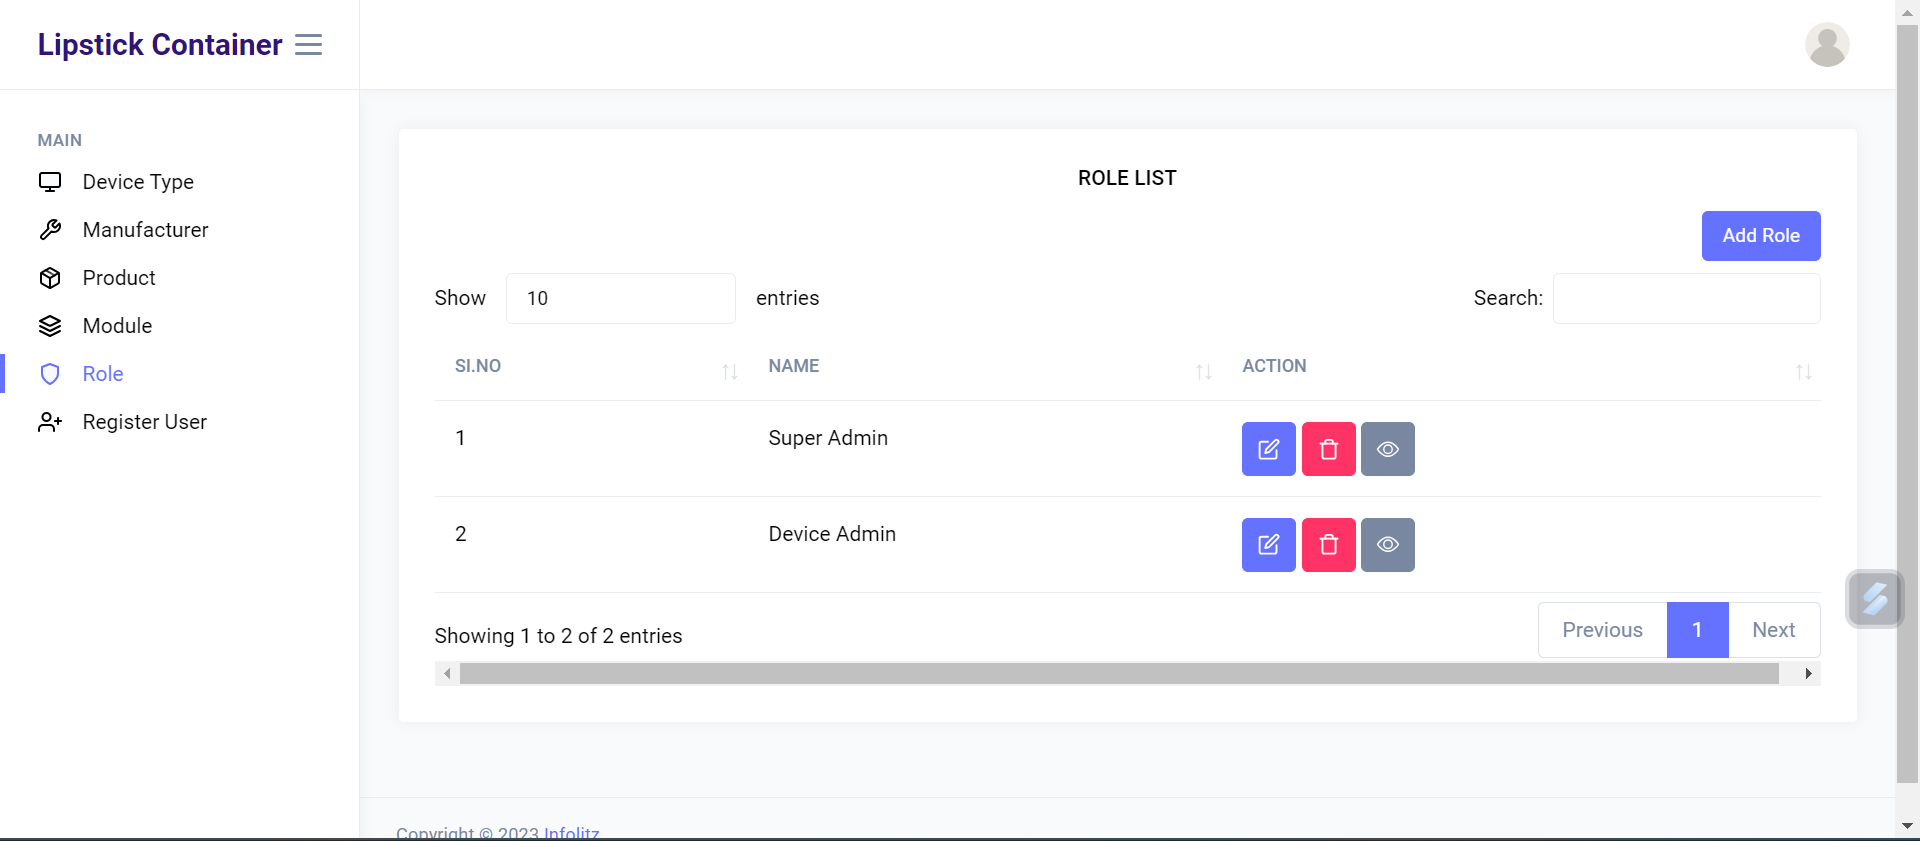
Task: Click the horizontal table scrollbar
Action: pyautogui.click(x=1118, y=674)
